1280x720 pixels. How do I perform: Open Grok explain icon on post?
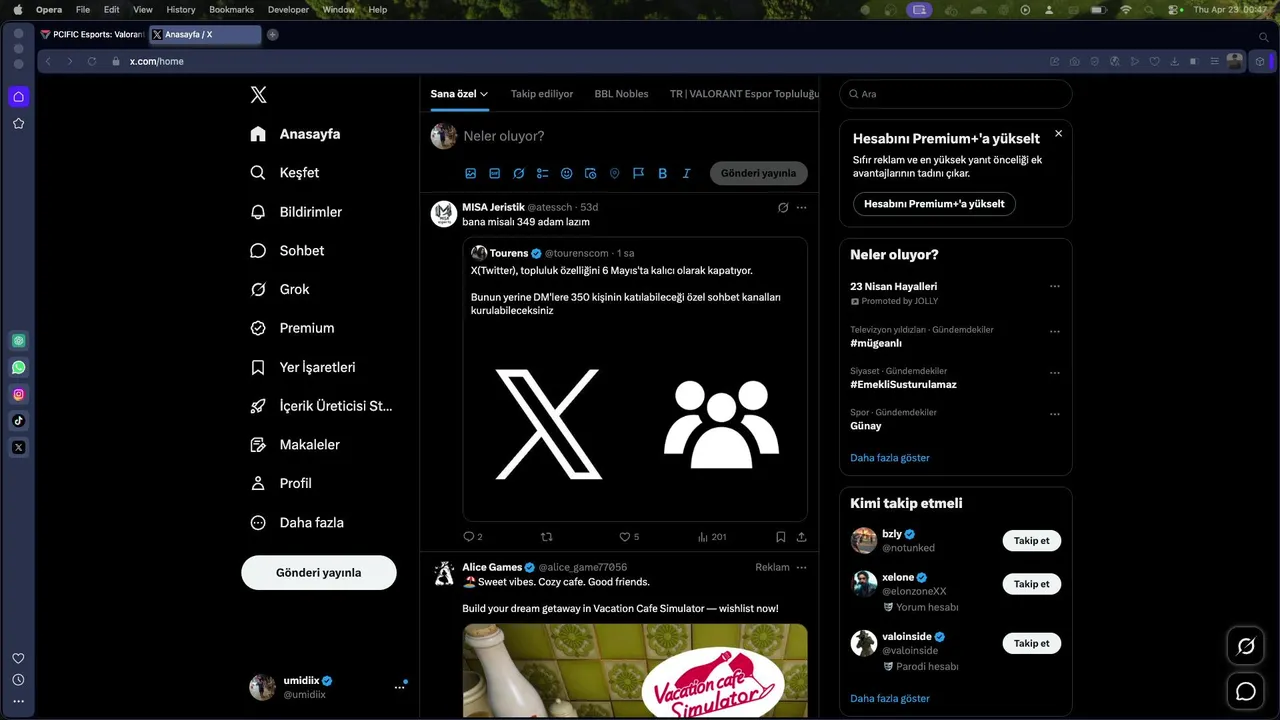(783, 208)
